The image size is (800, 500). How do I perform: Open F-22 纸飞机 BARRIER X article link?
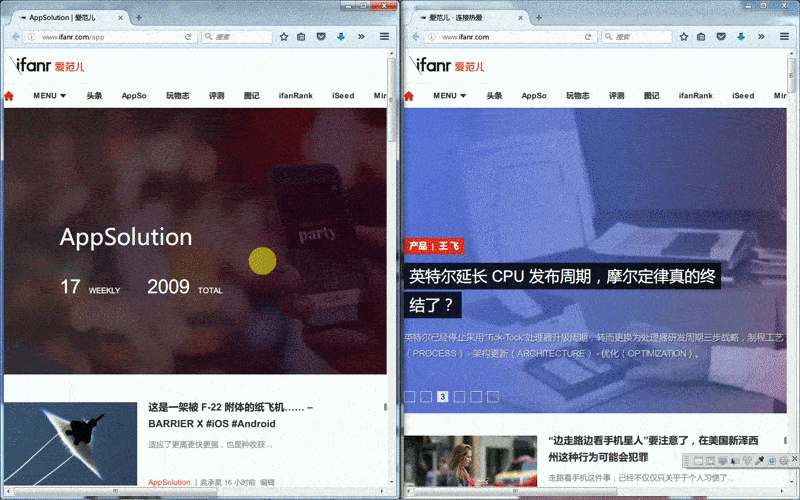pyautogui.click(x=230, y=415)
